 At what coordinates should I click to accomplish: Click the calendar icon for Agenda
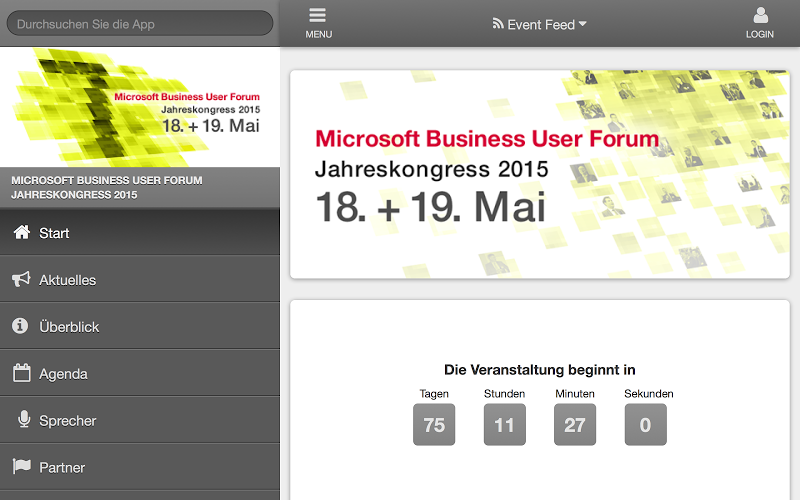pyautogui.click(x=21, y=373)
